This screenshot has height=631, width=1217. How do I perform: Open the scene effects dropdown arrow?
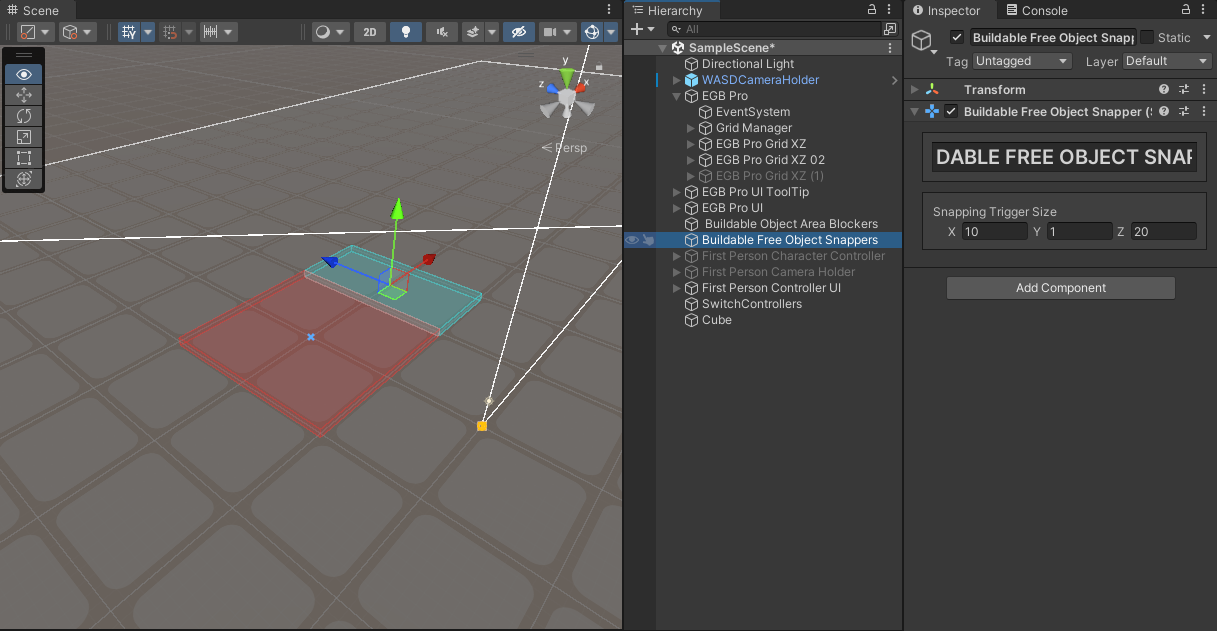(491, 32)
